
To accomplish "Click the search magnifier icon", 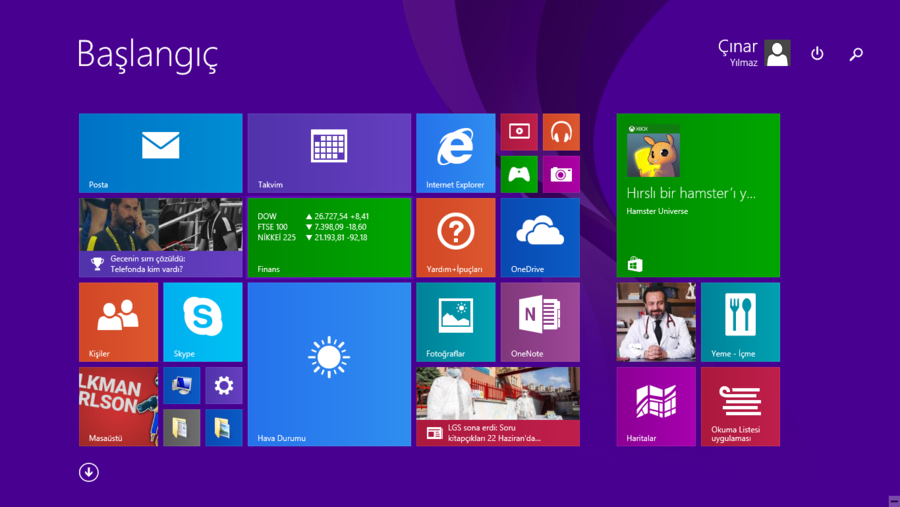I will point(856,54).
